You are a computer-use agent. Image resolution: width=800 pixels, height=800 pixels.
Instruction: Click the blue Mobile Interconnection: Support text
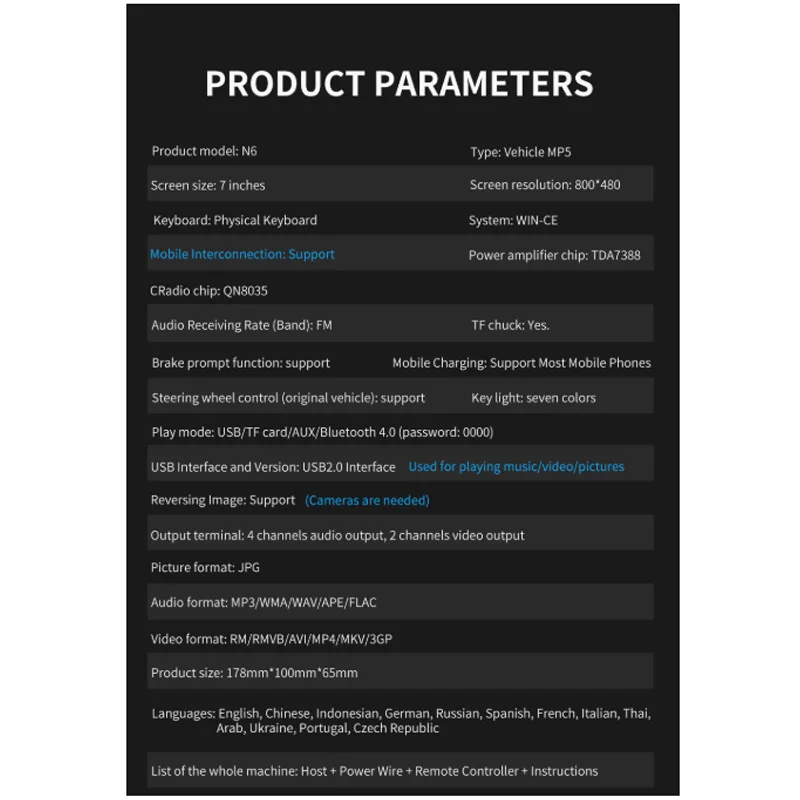tap(242, 254)
